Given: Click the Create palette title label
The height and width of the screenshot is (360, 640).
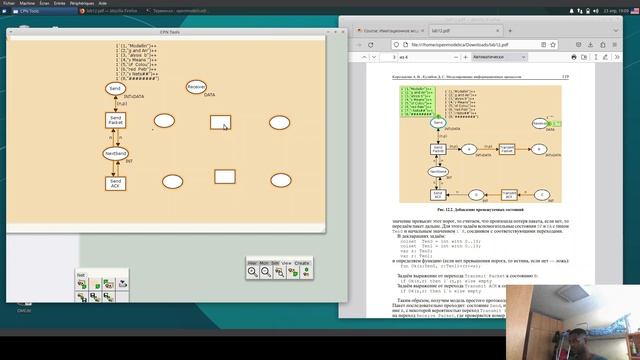Looking at the screenshot, I should pyautogui.click(x=302, y=263).
